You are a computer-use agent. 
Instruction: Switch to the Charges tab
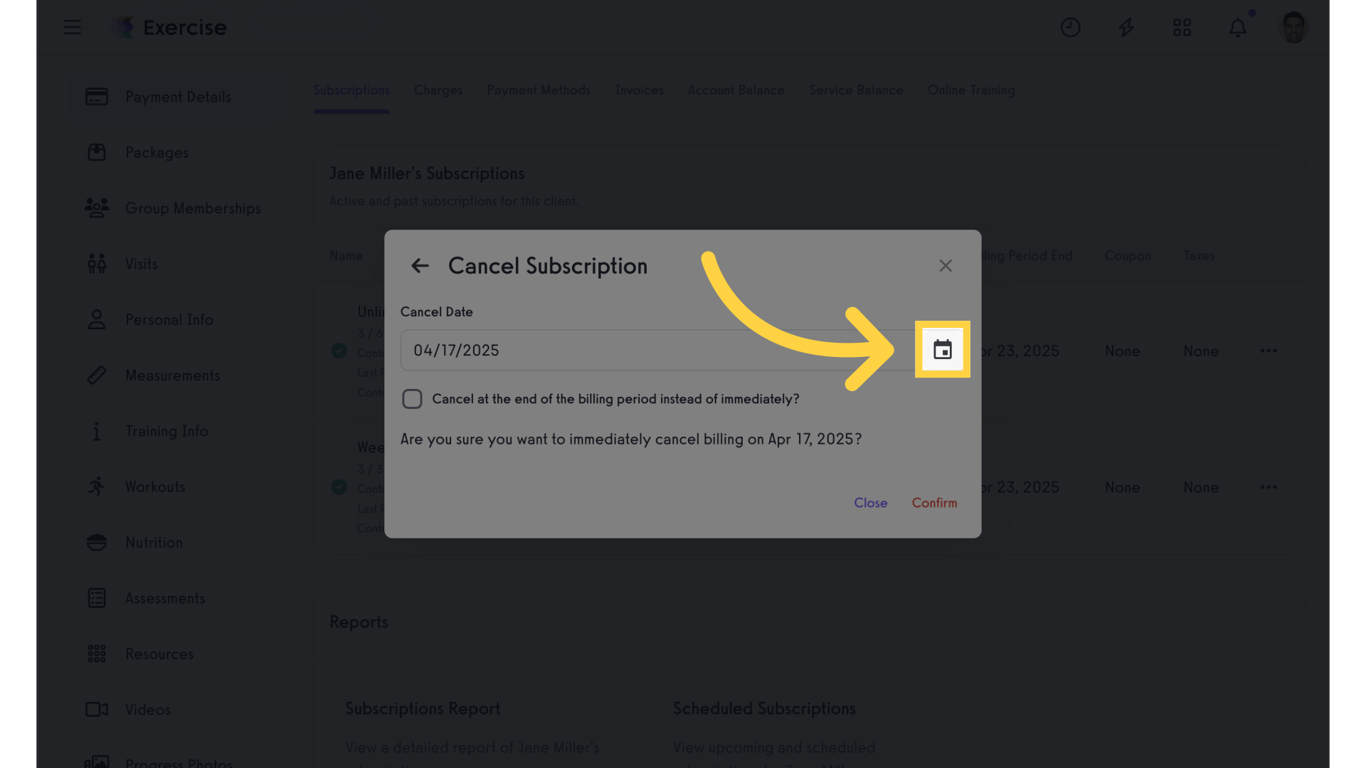[438, 90]
